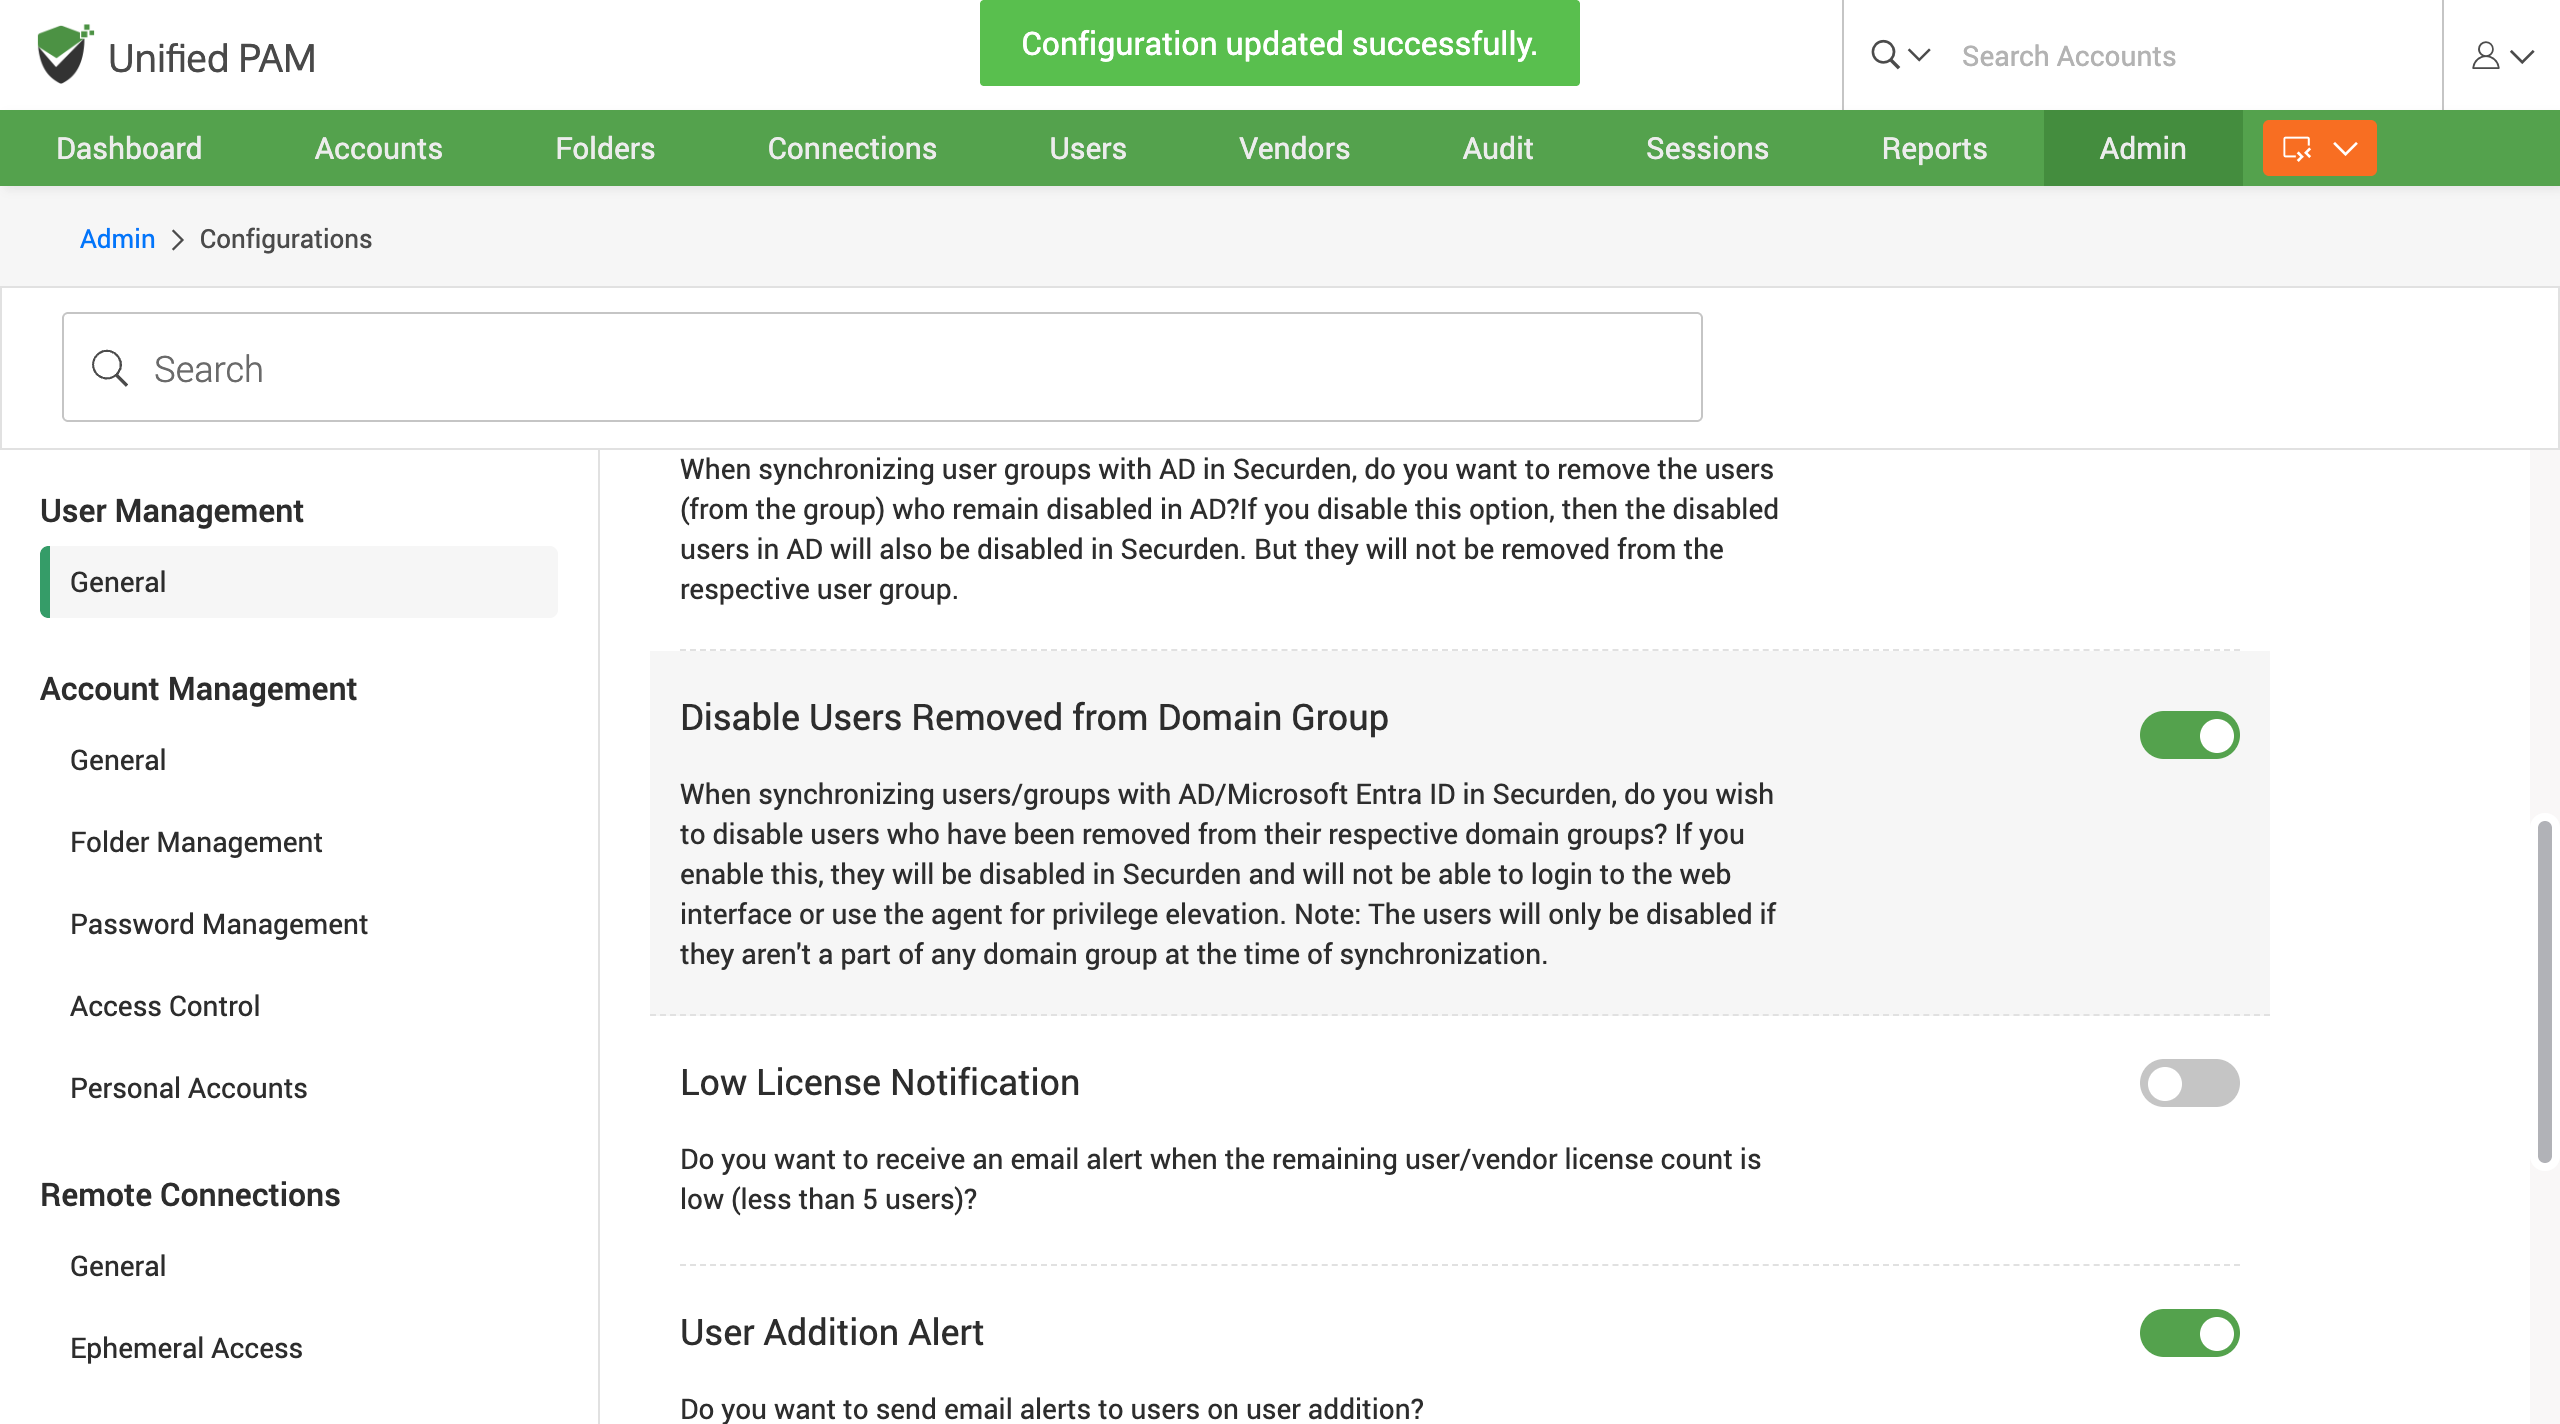Select General under User Management
The image size is (2560, 1424).
click(299, 582)
